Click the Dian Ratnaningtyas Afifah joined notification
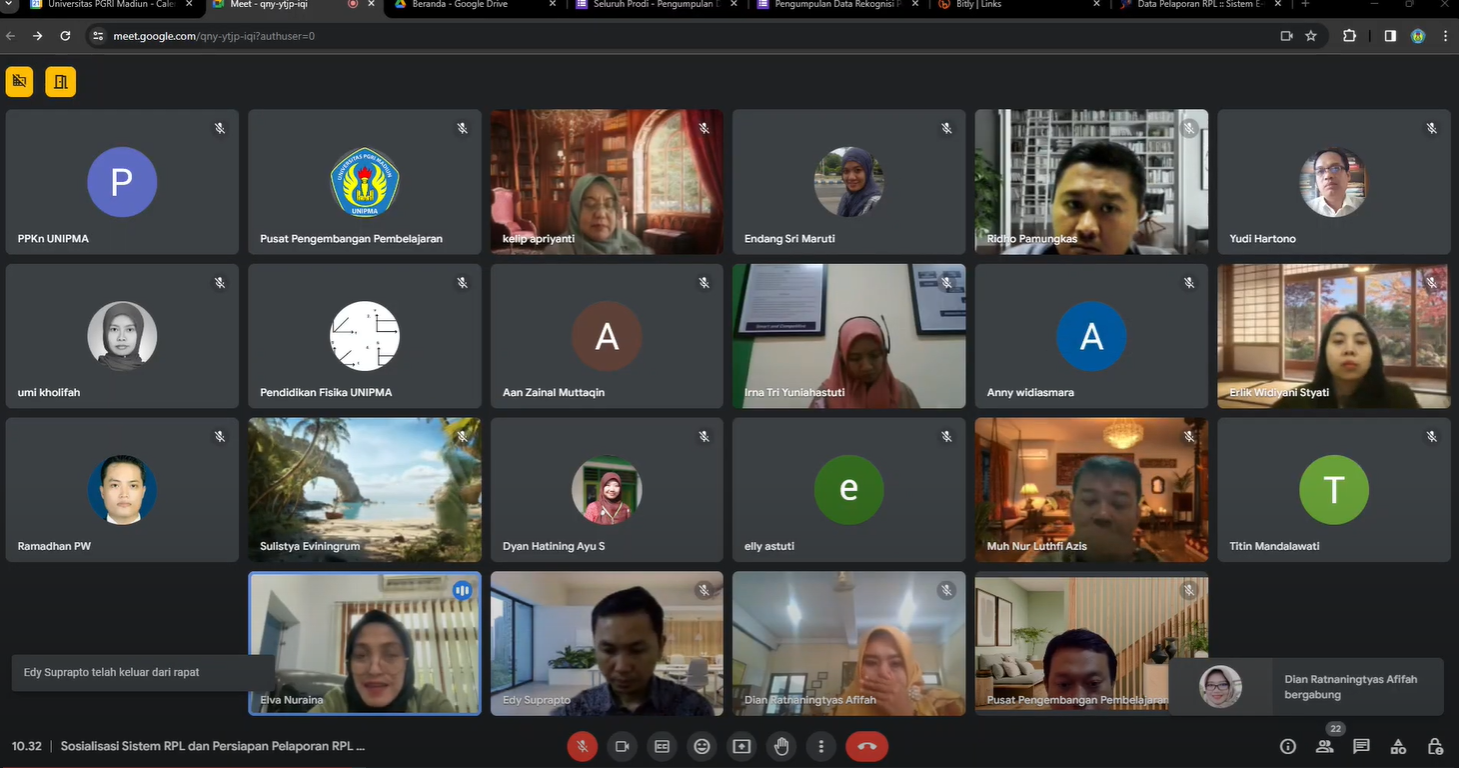The width and height of the screenshot is (1459, 768). pos(1305,686)
